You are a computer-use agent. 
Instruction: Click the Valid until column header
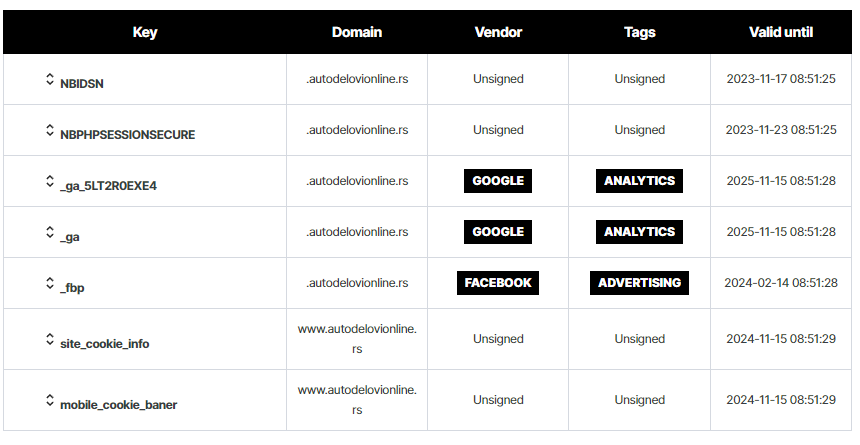pos(781,32)
